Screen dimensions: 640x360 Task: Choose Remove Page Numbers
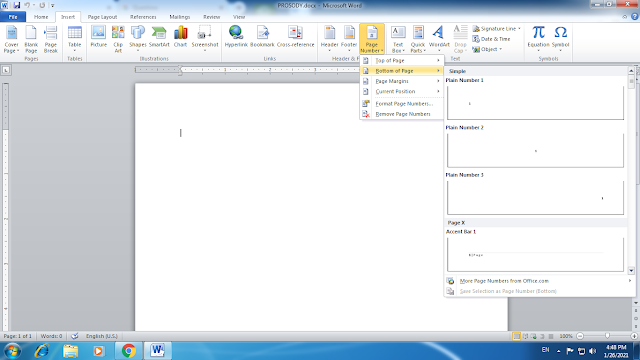(x=402, y=114)
